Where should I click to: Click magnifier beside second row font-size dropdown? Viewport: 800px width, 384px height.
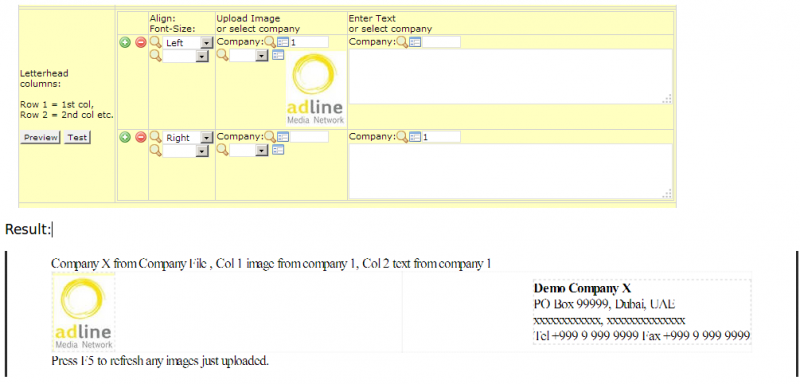pos(156,150)
